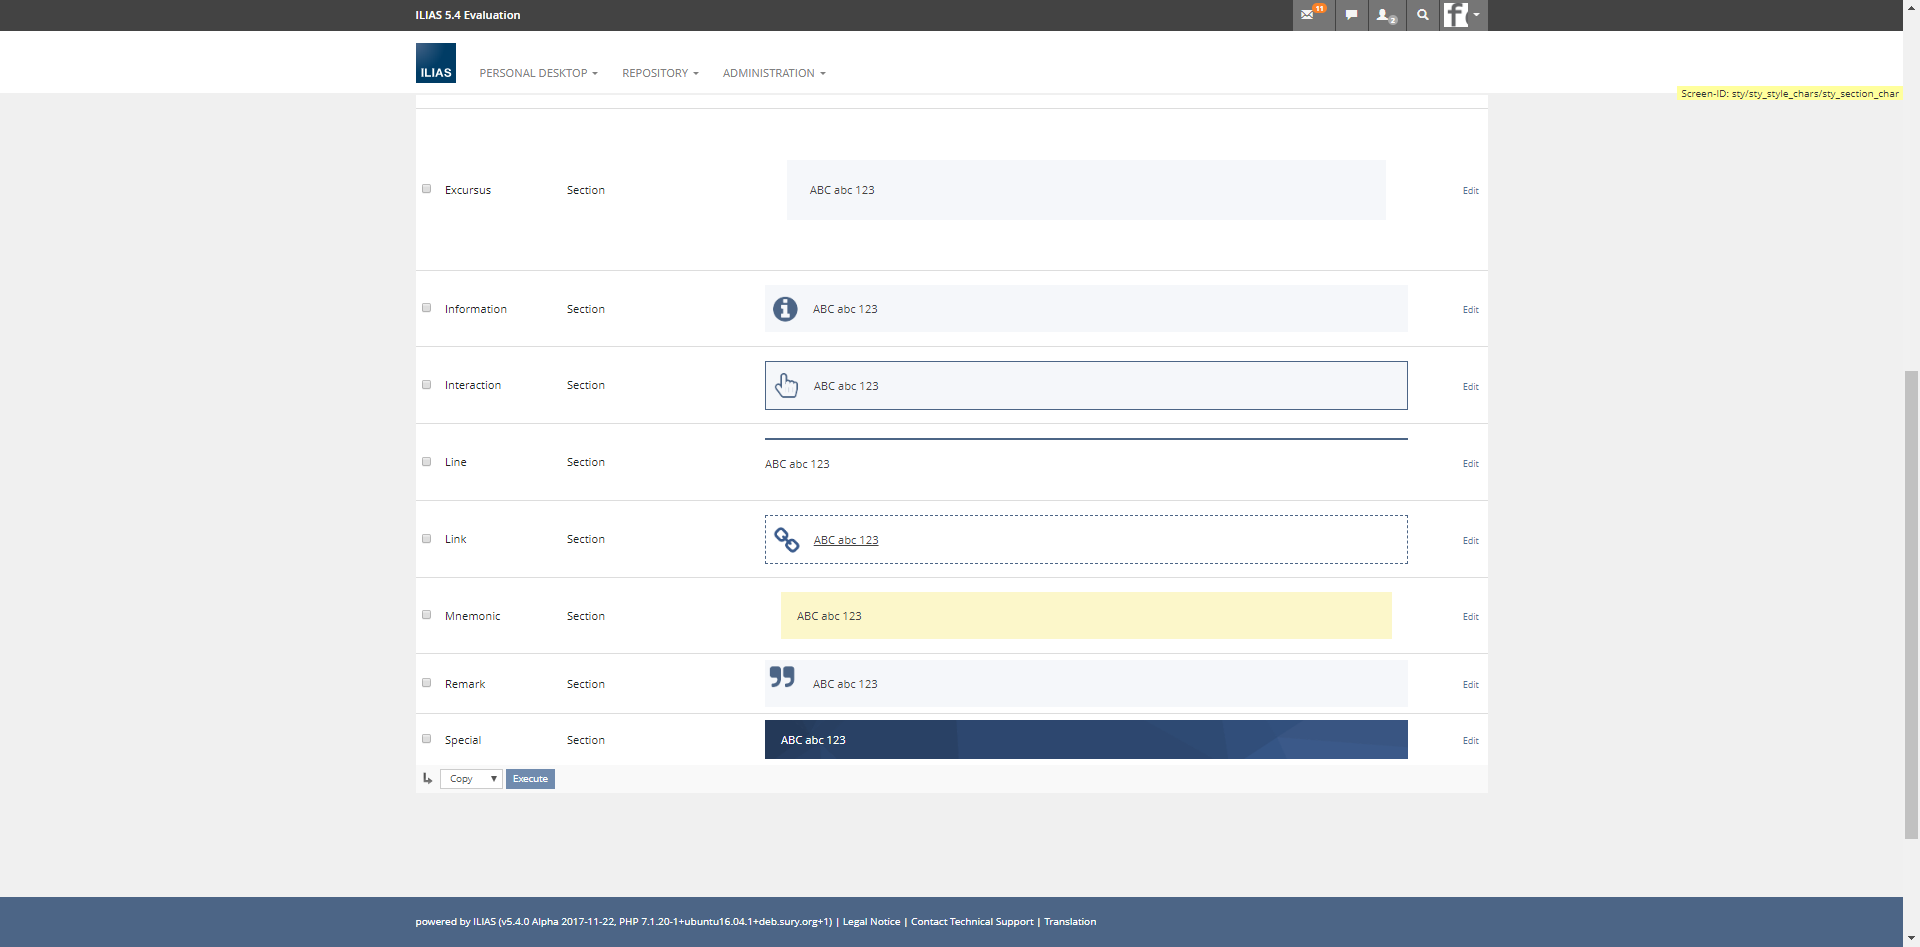Tick the Excursus checkbox
Viewport: 1920px width, 947px height.
[427, 189]
